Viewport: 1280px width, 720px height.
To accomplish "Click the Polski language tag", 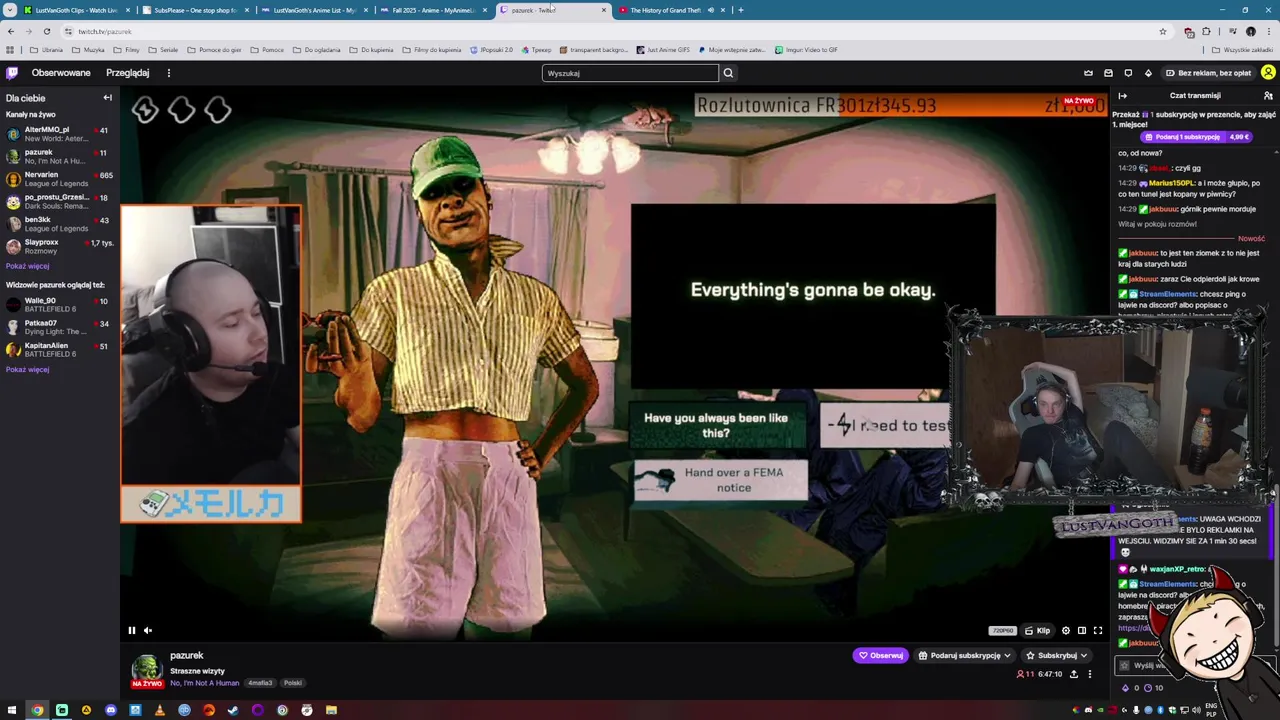I will [293, 683].
